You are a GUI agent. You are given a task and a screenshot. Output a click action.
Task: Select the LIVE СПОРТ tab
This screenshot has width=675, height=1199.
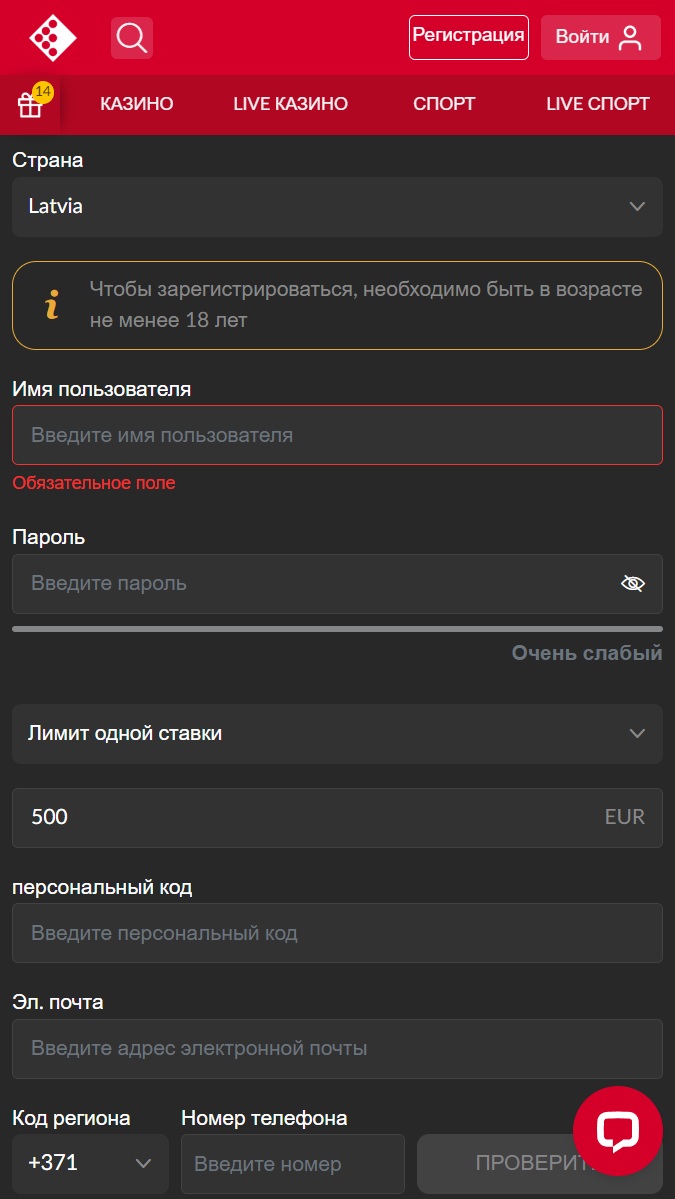pos(597,104)
